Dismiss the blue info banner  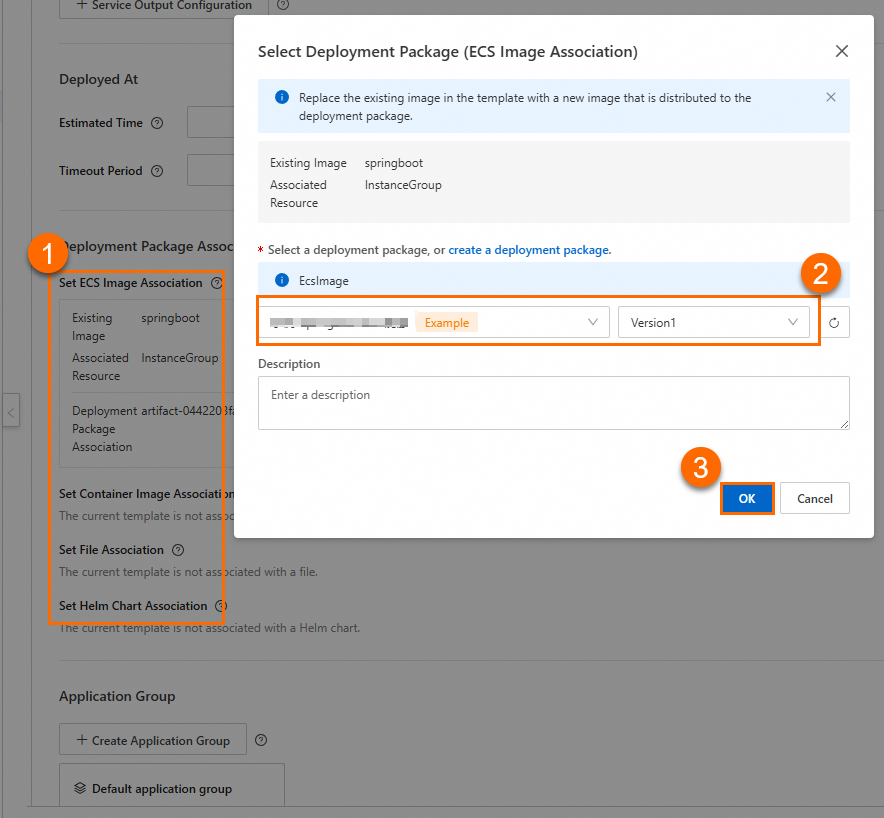click(830, 98)
